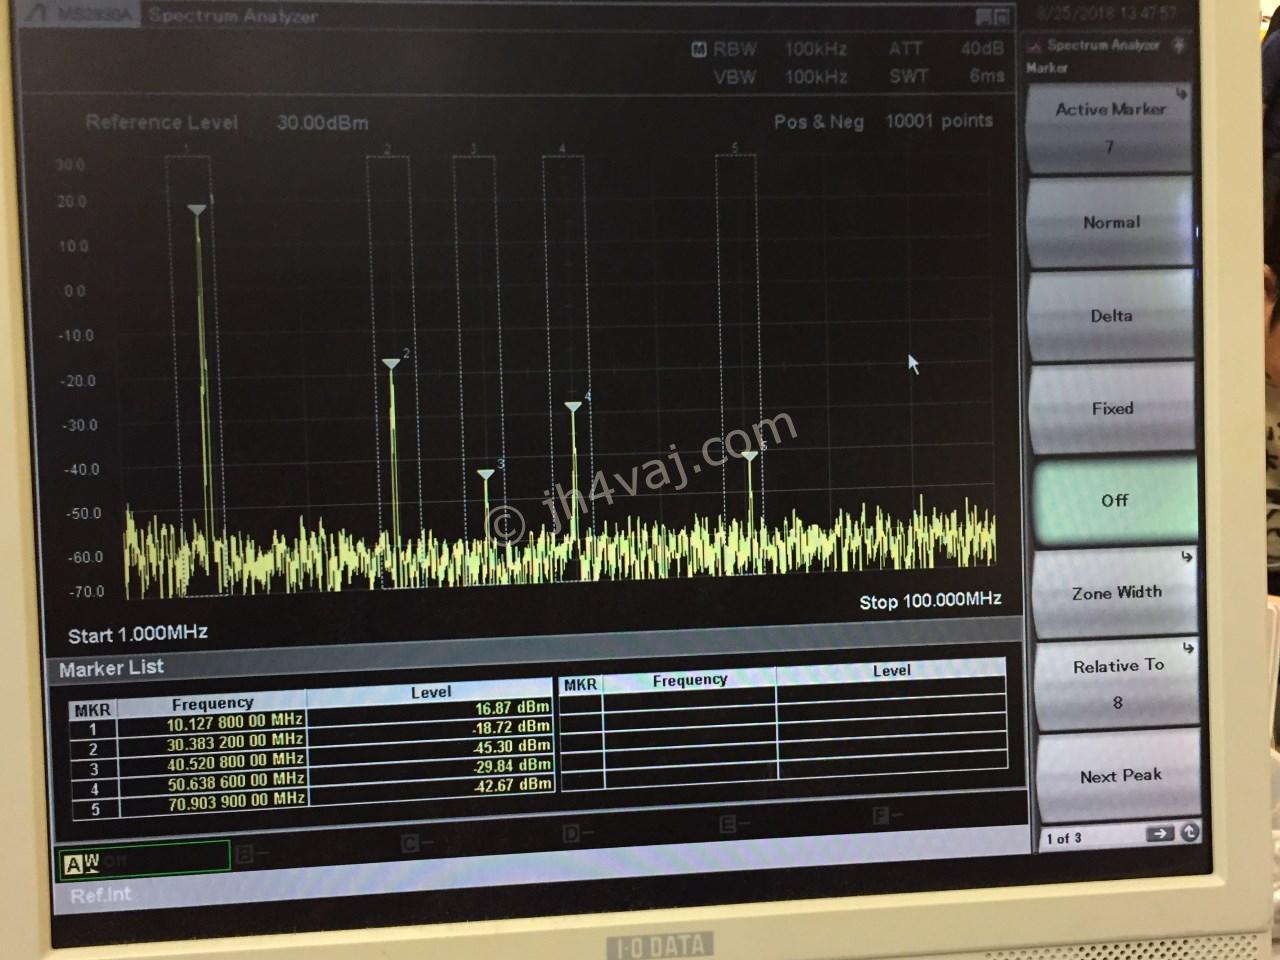Viewport: 1280px width, 960px height.
Task: Click the 10001 points trace label
Action: click(x=939, y=121)
